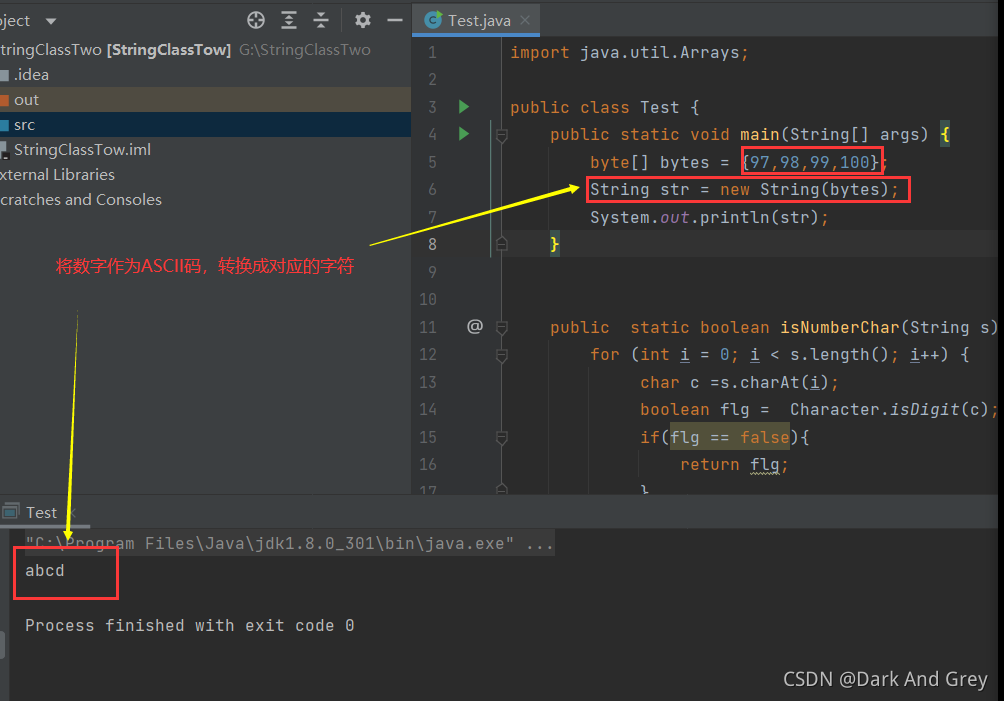
Task: Close the Test.java tab
Action: coord(525,20)
